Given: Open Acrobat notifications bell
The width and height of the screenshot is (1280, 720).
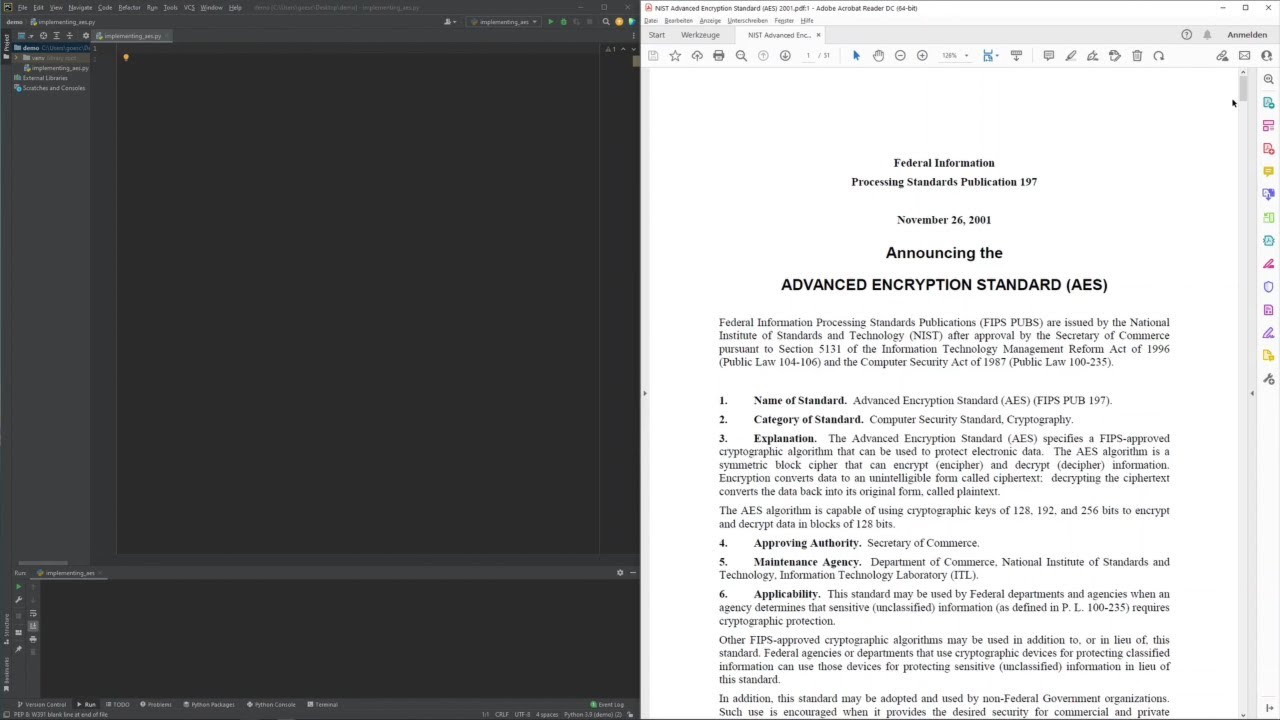Looking at the screenshot, I should pos(1207,35).
